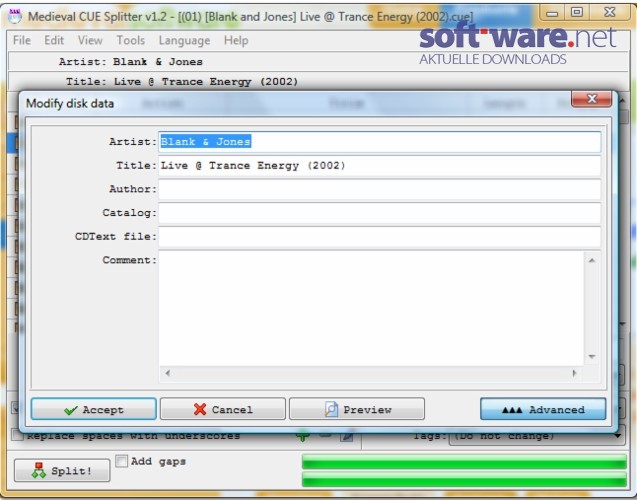Open the Tags dropdown in main window
This screenshot has width=637, height=500.
coord(537,436)
